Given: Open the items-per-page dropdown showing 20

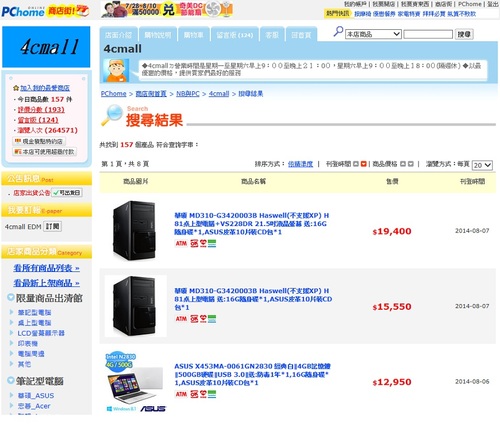Looking at the screenshot, I should click(482, 165).
